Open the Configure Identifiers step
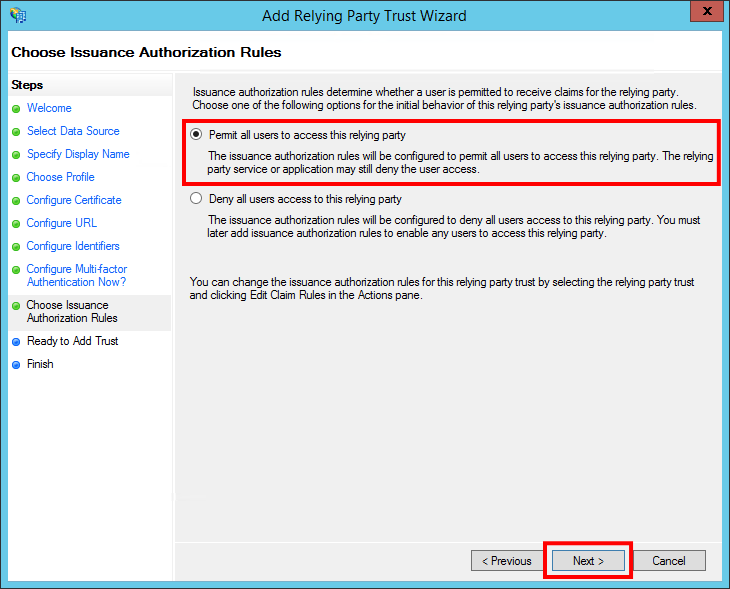Screen dimensions: 730x589 73,246
